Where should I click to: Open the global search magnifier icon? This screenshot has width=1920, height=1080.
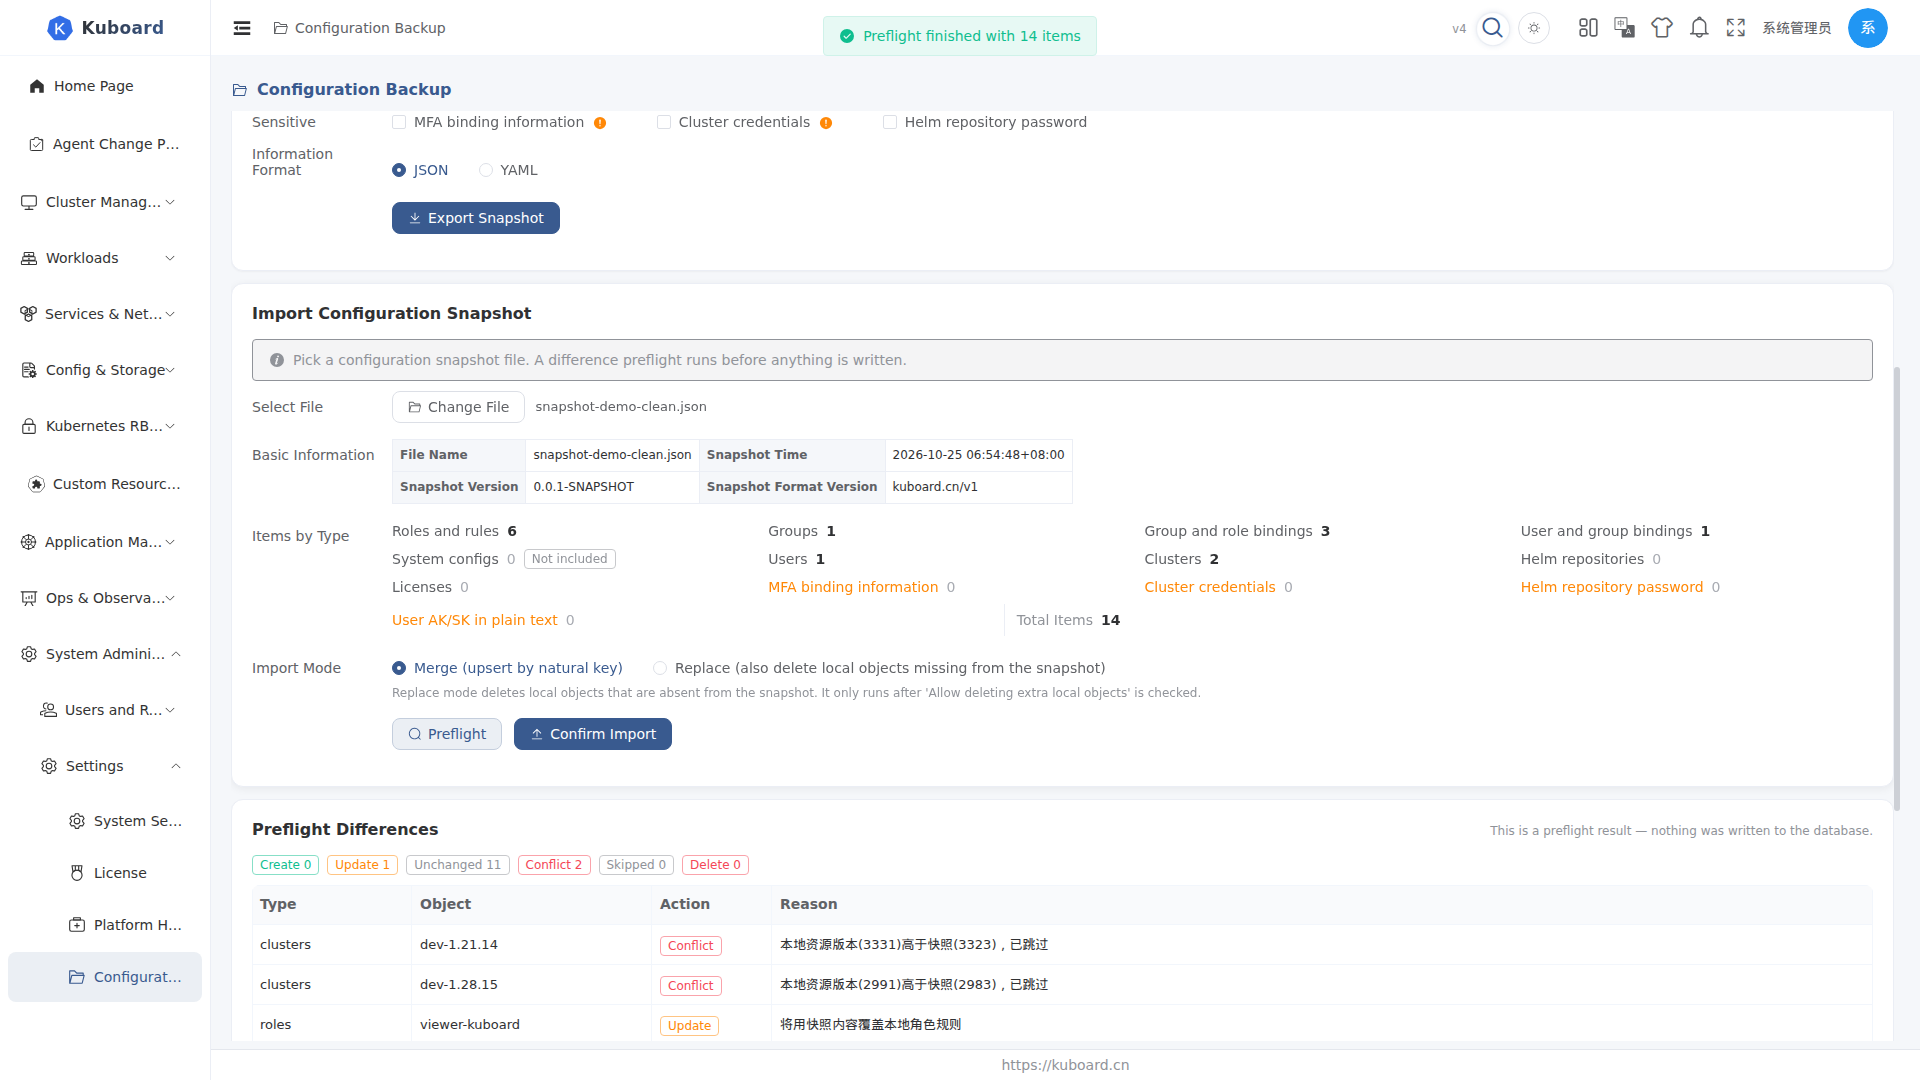click(x=1492, y=28)
